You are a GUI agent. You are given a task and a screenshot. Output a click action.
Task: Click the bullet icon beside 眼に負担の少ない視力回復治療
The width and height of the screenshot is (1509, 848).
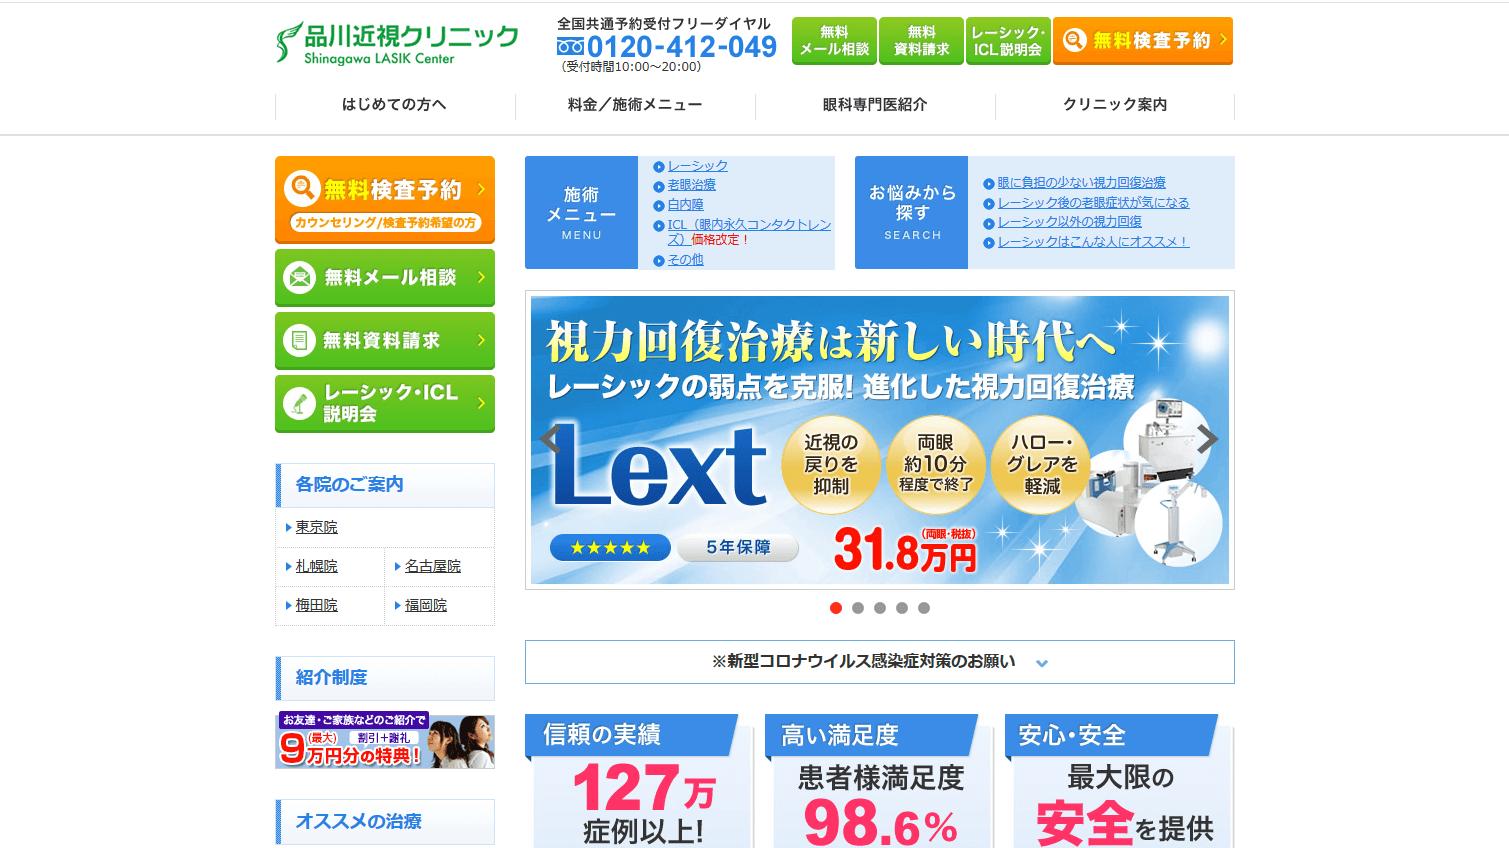pos(989,184)
